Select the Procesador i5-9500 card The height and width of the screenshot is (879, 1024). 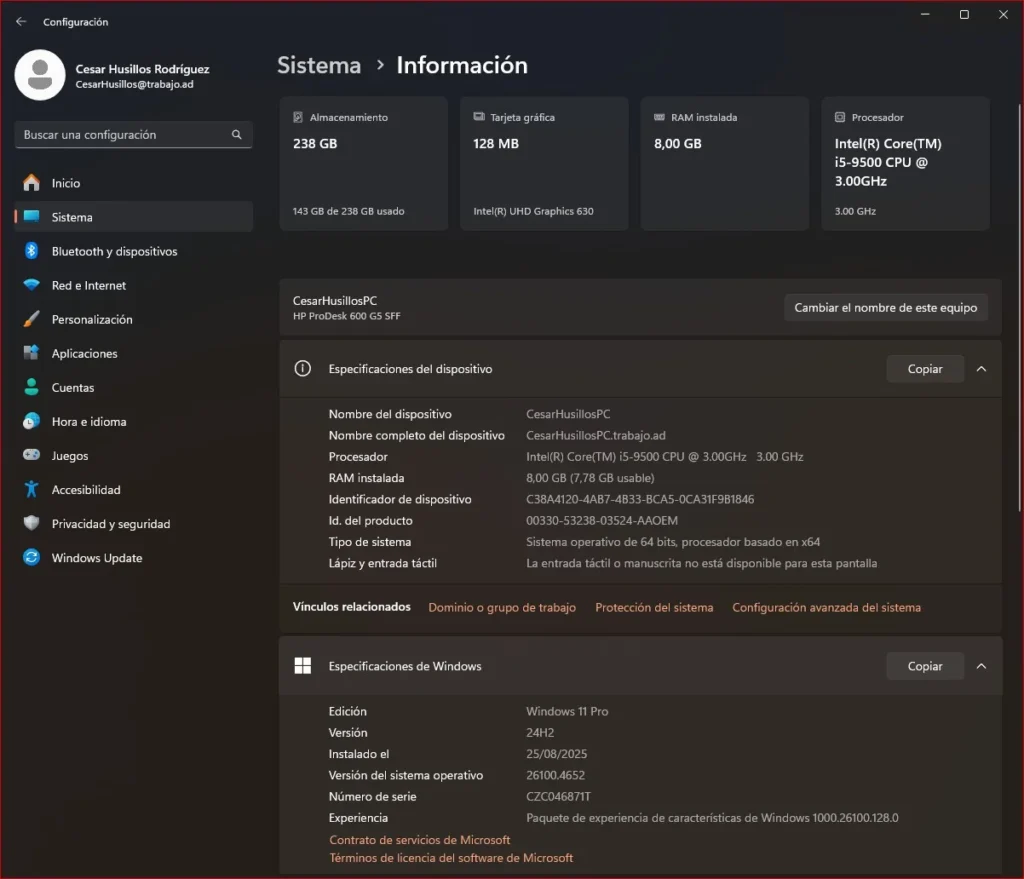coord(905,163)
